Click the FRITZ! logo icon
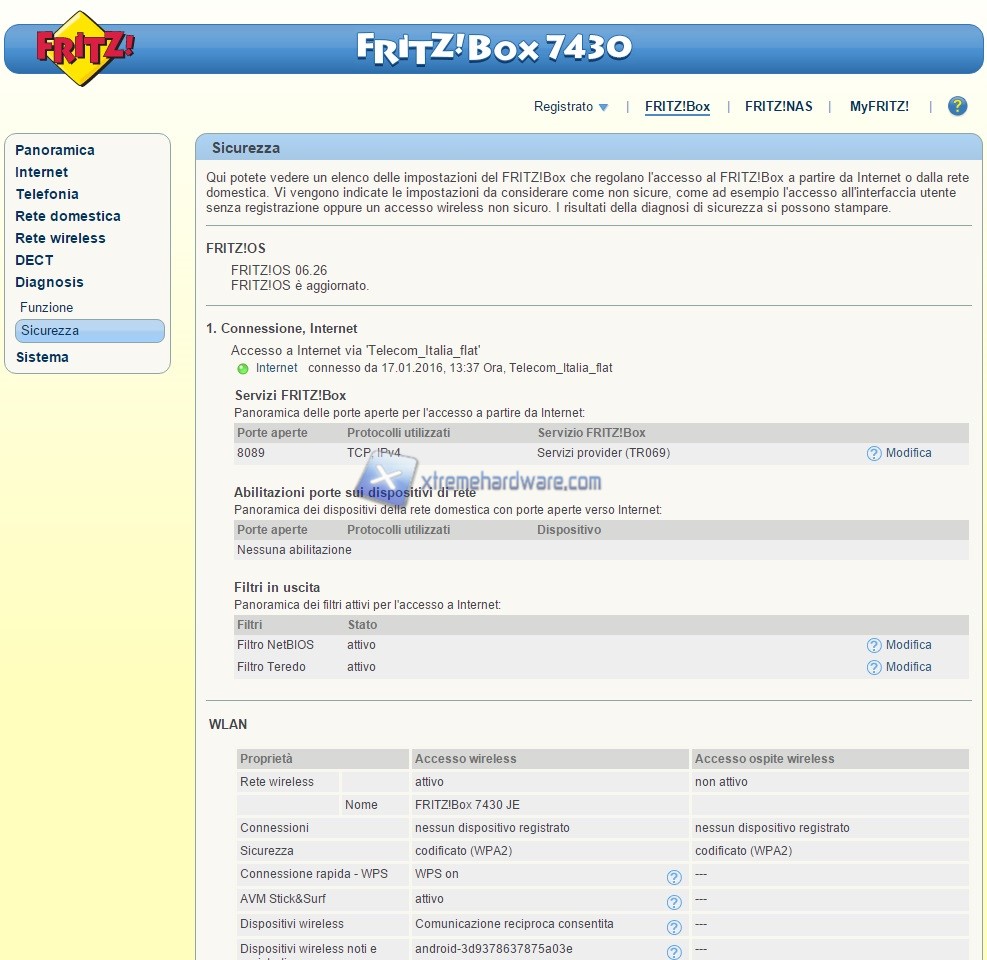987x960 pixels. [84, 48]
